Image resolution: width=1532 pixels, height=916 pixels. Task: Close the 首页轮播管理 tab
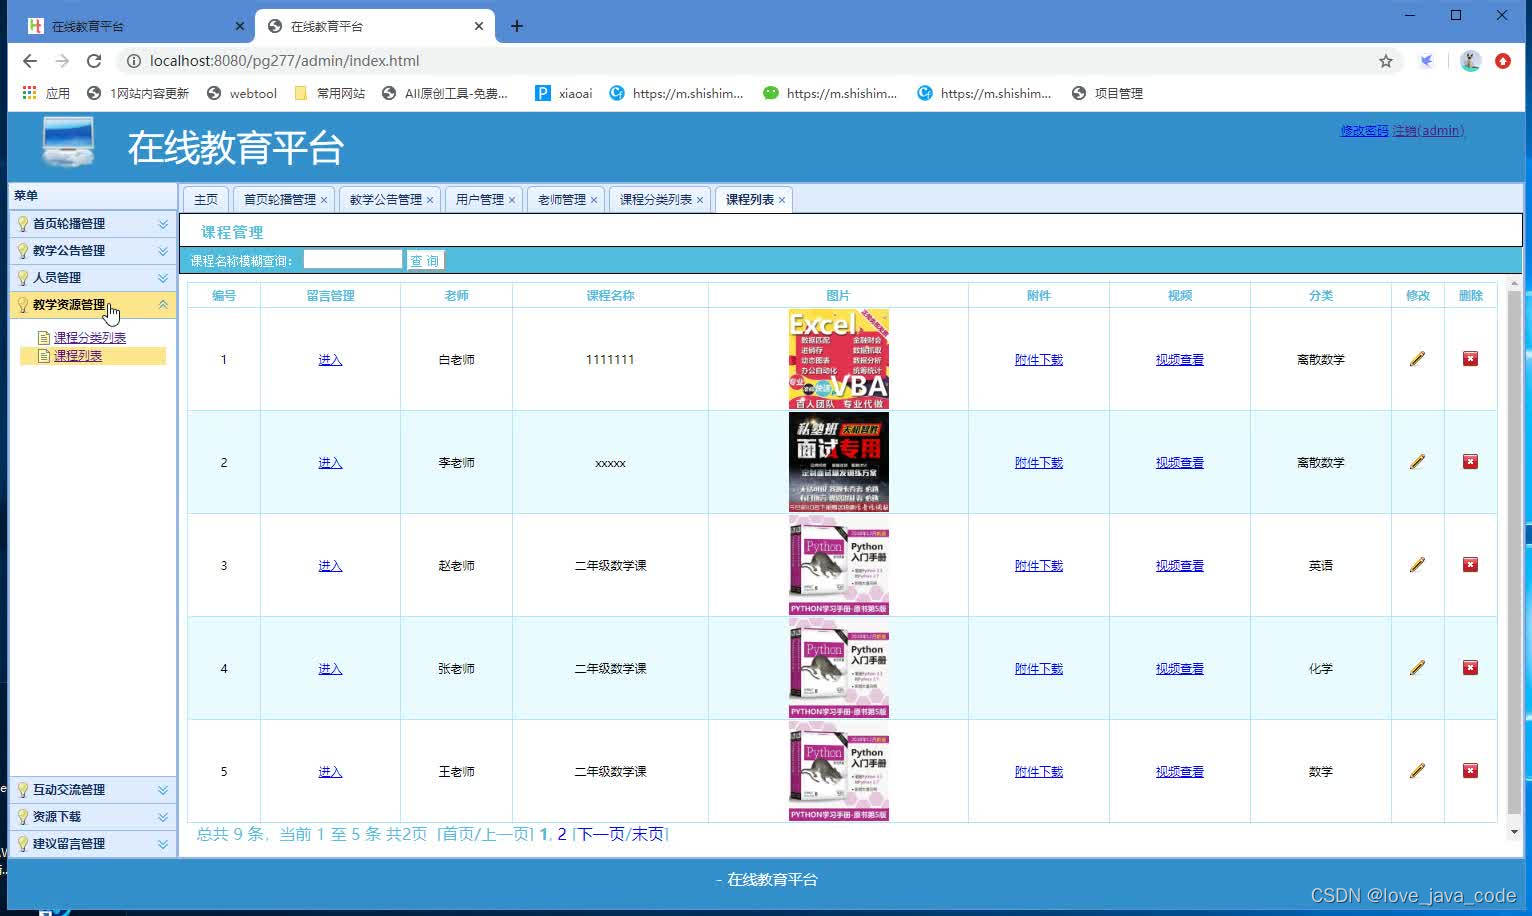[x=324, y=200]
